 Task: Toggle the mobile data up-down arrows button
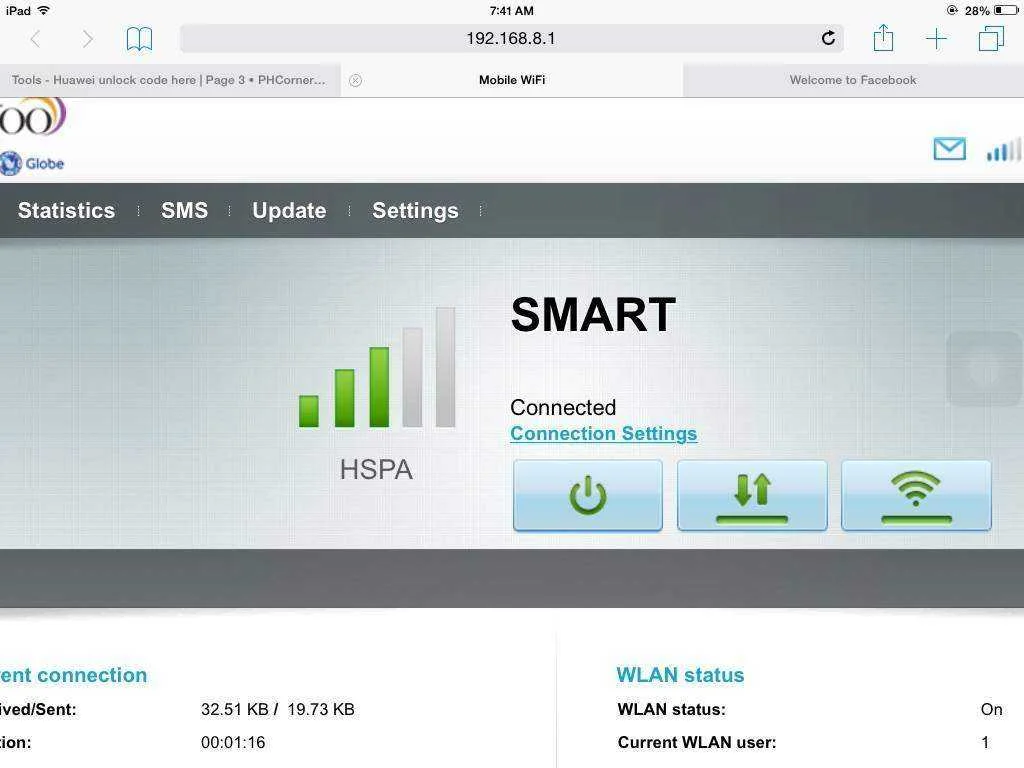pyautogui.click(x=752, y=495)
